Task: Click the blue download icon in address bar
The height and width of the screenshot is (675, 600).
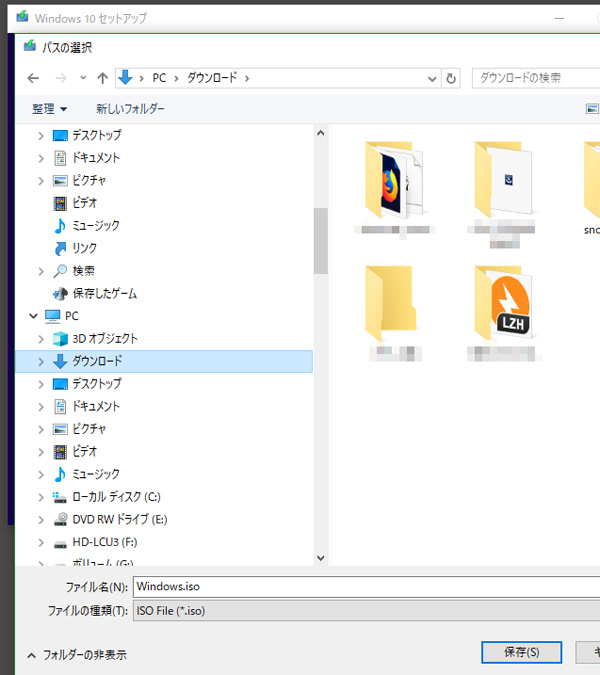Action: (x=125, y=78)
